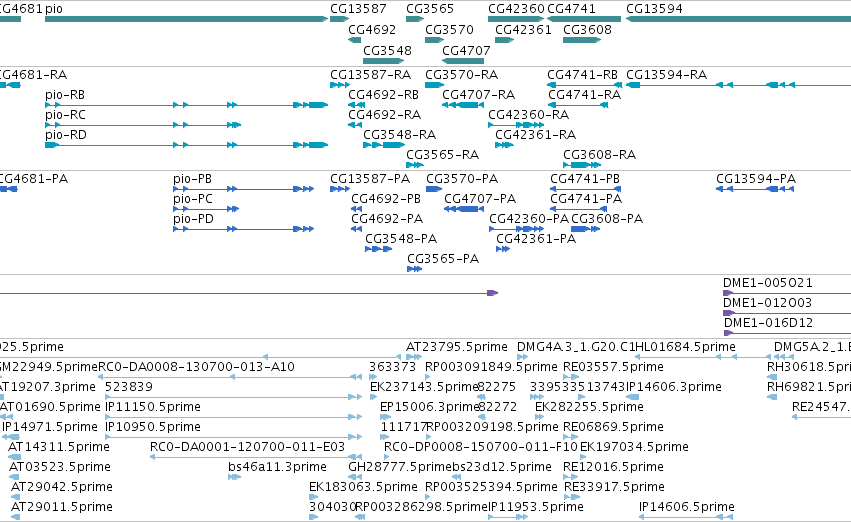This screenshot has width=851, height=522.
Task: Open the CG4741-PB protein feature
Action: [586, 189]
